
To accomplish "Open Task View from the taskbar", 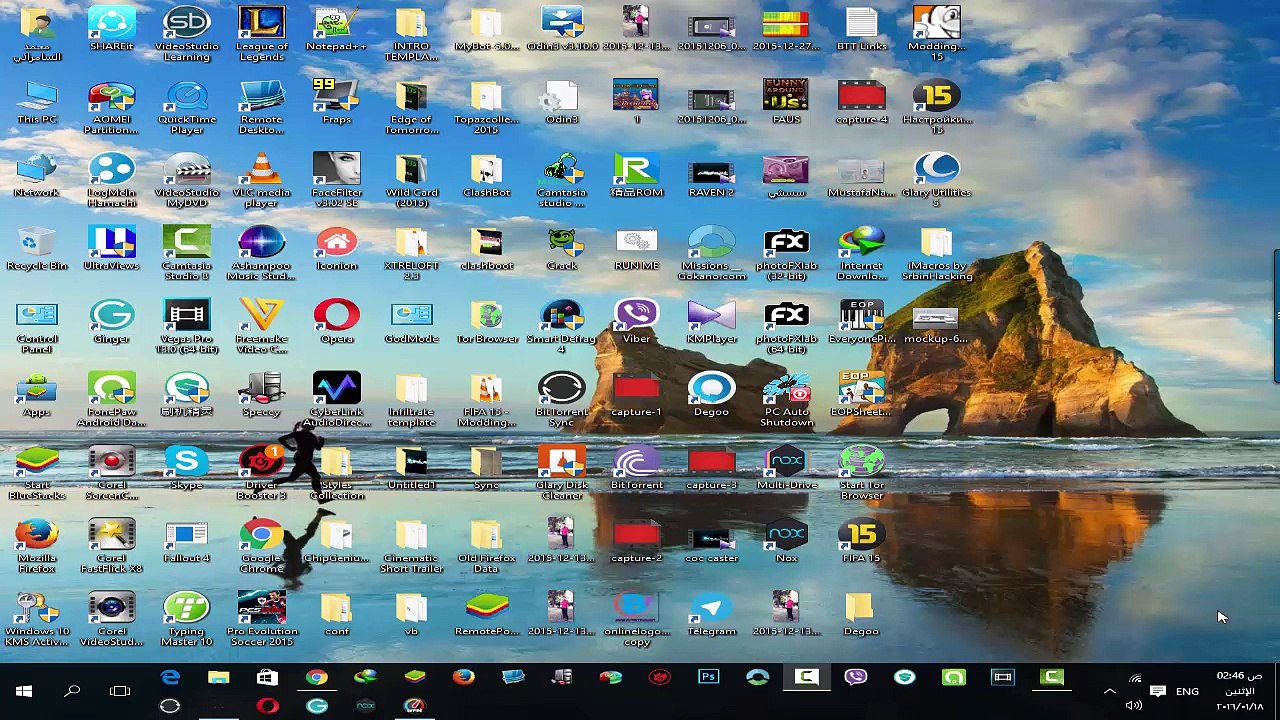I will coord(120,691).
